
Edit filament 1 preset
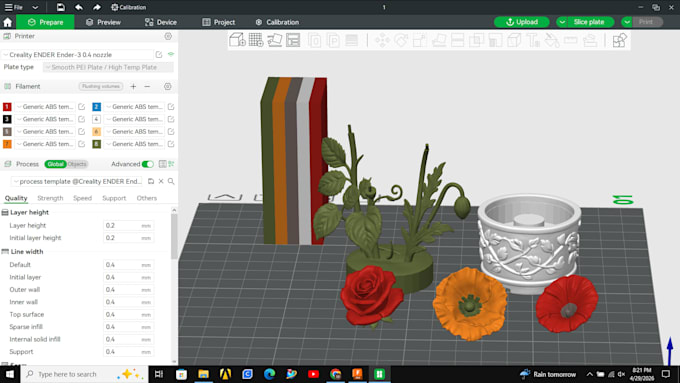(82, 107)
